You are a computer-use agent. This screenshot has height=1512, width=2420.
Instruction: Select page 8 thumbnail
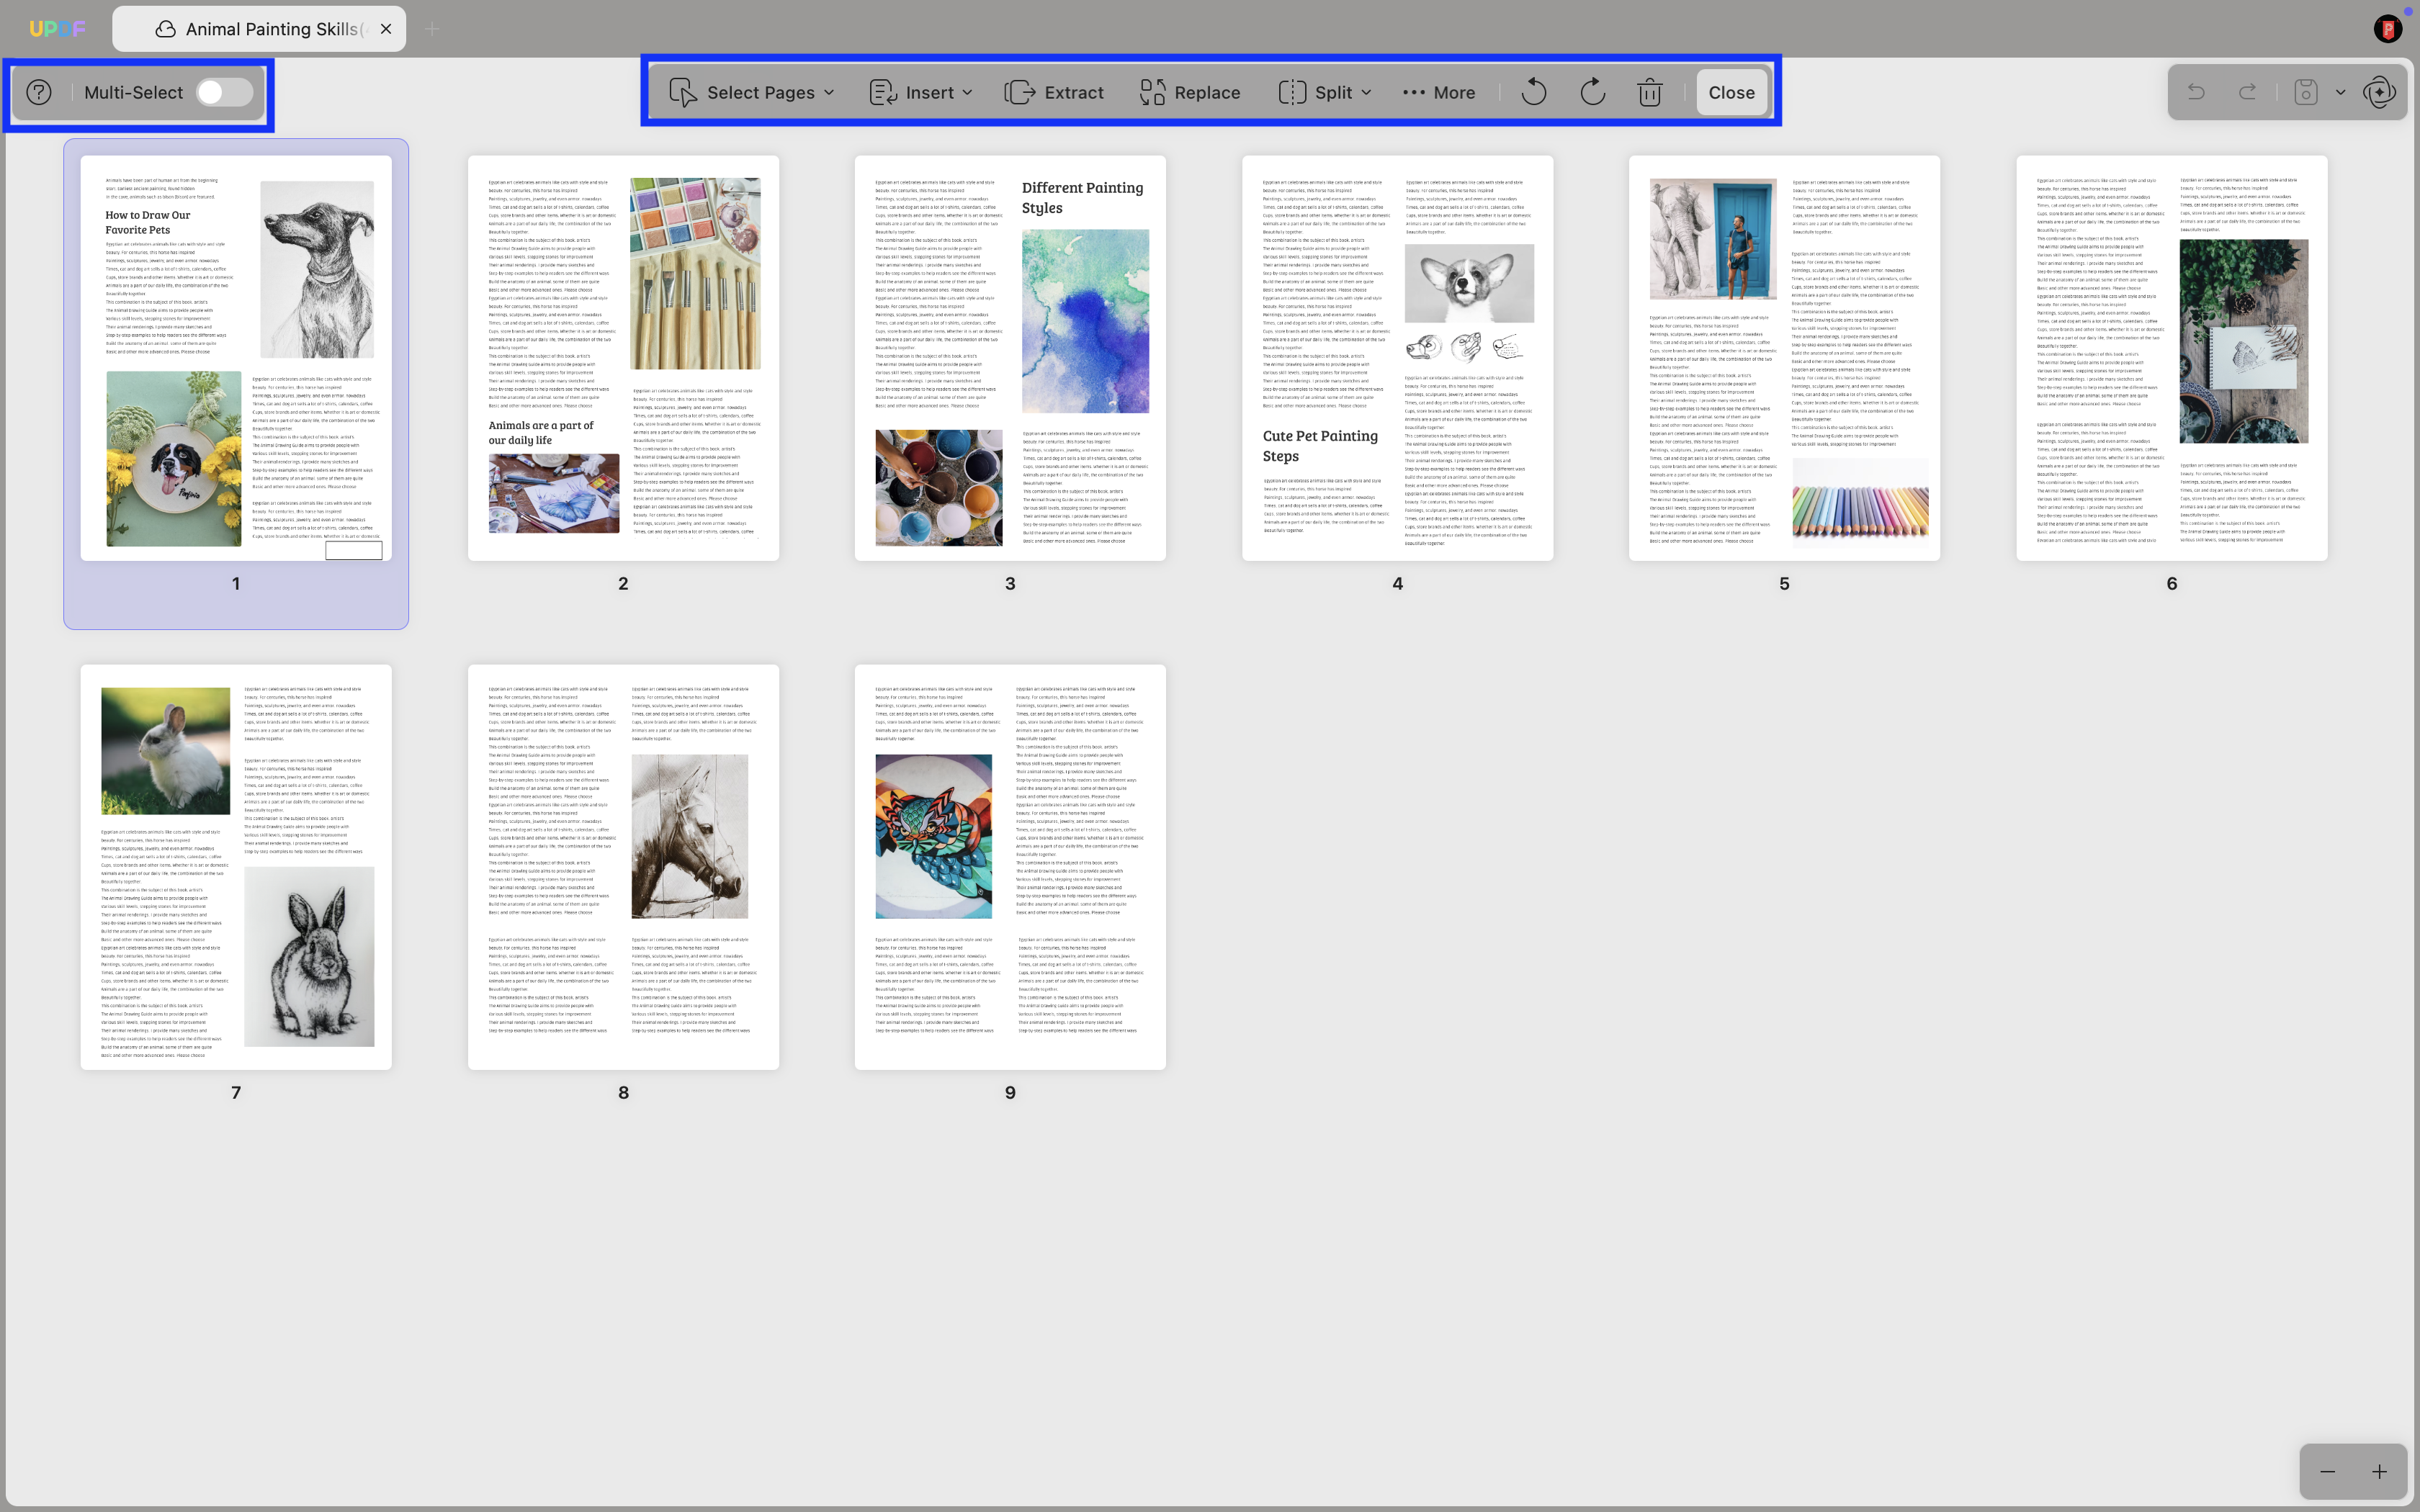[623, 866]
